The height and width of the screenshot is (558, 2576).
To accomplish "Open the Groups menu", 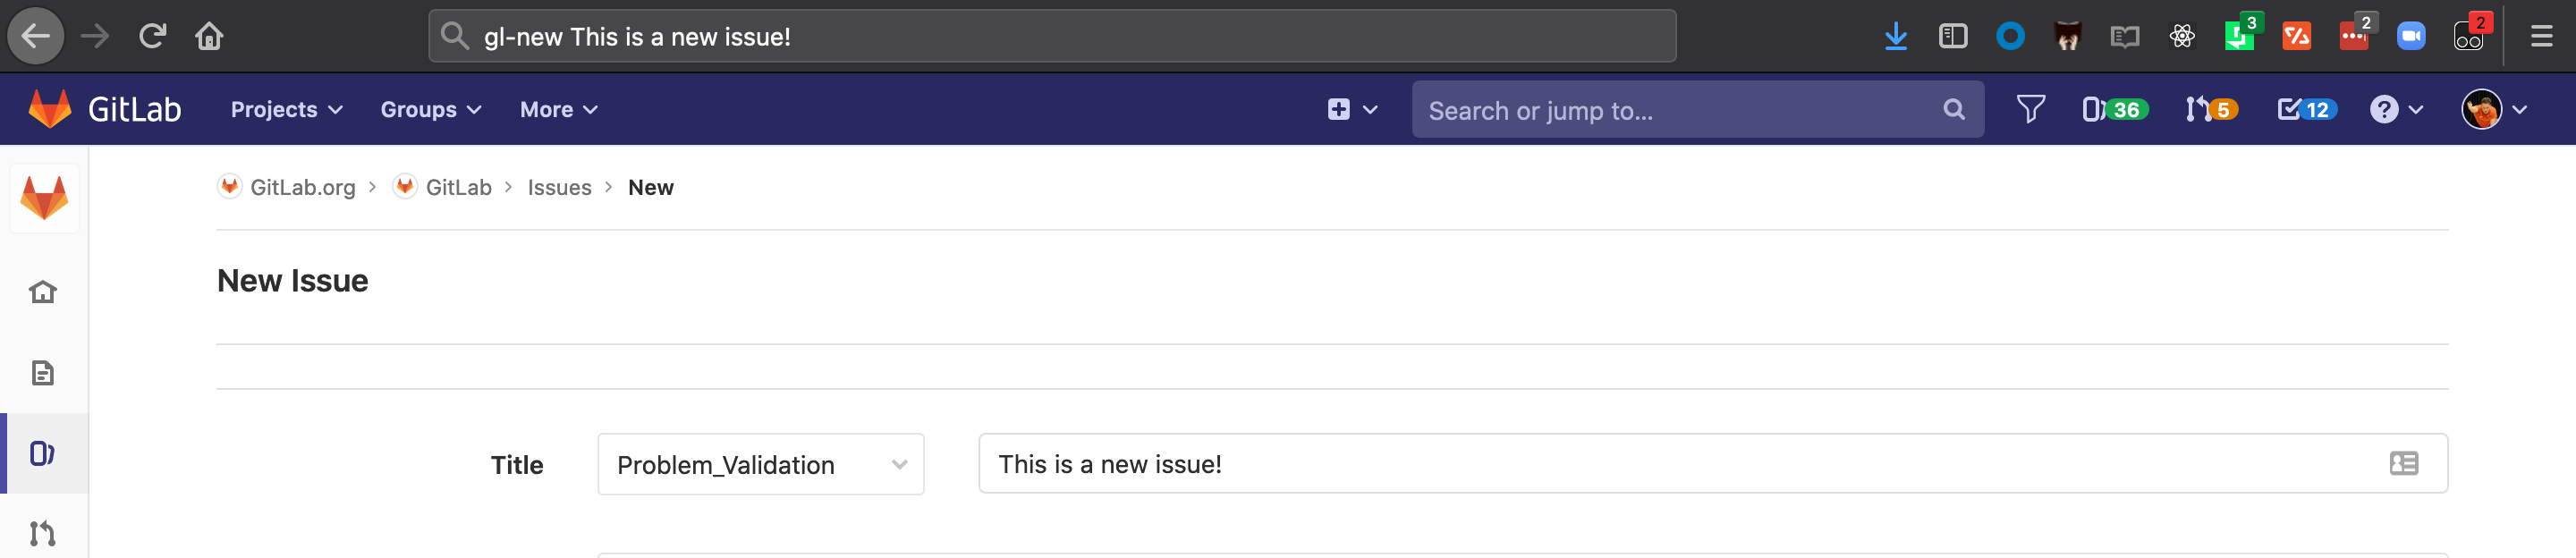I will pyautogui.click(x=430, y=109).
